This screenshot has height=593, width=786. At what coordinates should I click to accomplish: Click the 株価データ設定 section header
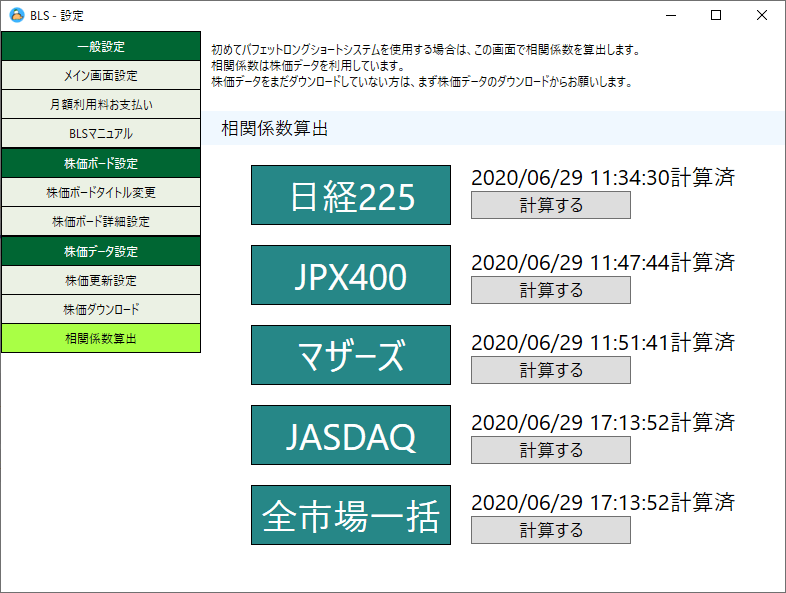101,251
